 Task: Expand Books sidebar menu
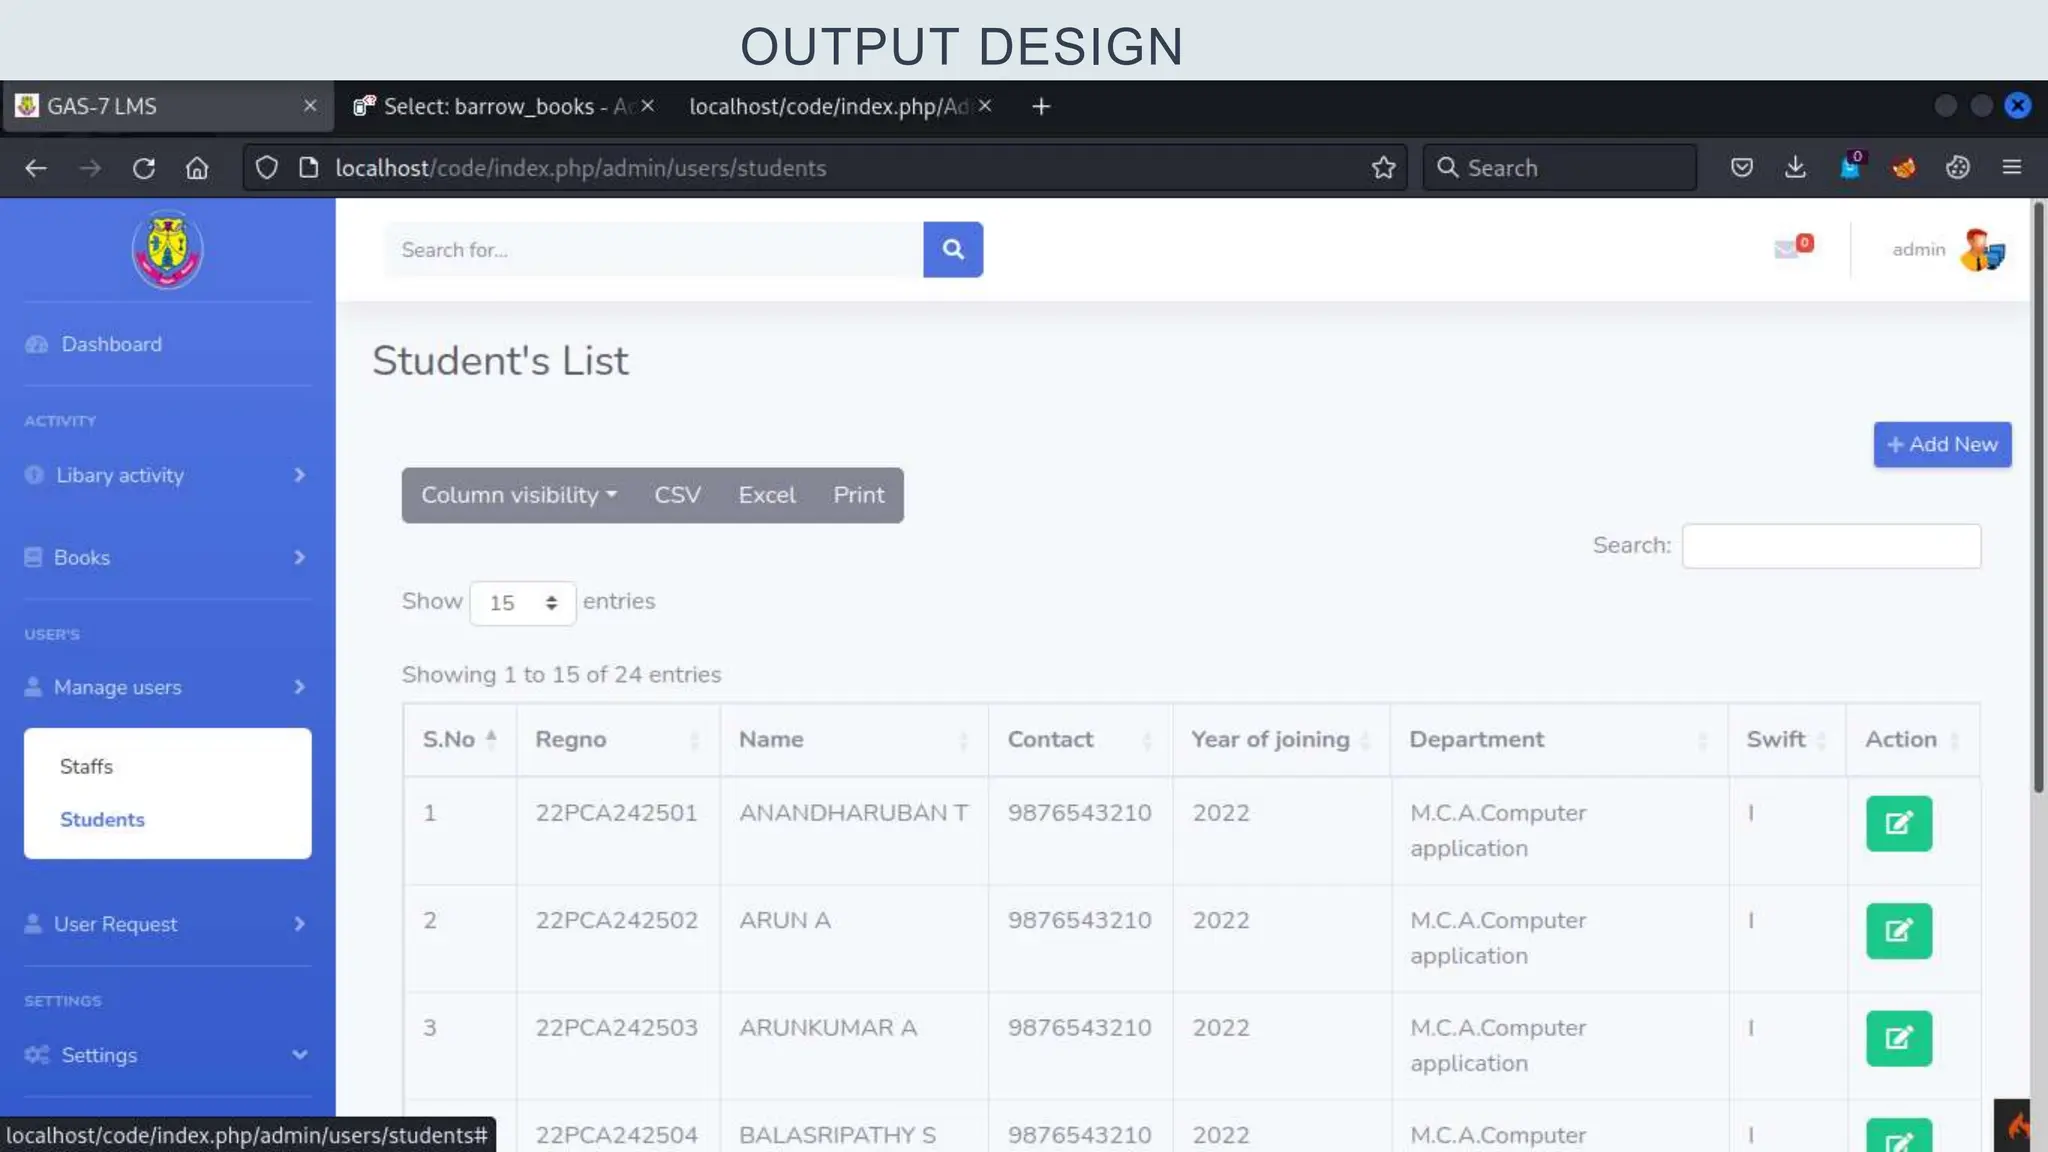166,557
